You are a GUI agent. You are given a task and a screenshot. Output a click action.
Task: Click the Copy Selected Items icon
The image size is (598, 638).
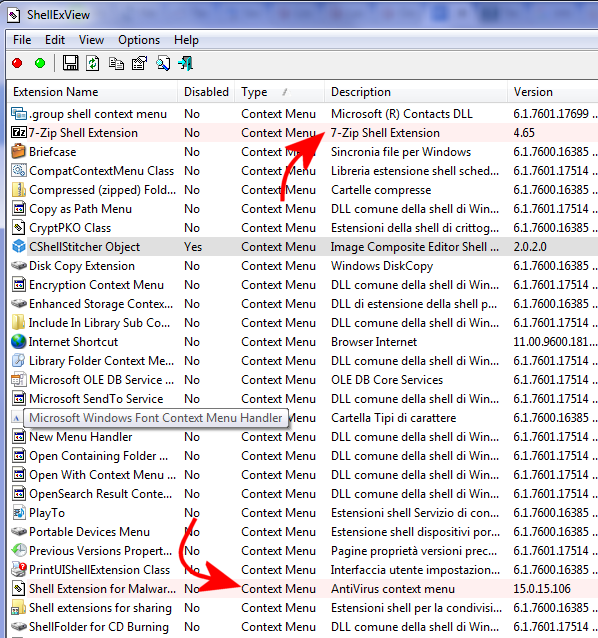coord(116,63)
